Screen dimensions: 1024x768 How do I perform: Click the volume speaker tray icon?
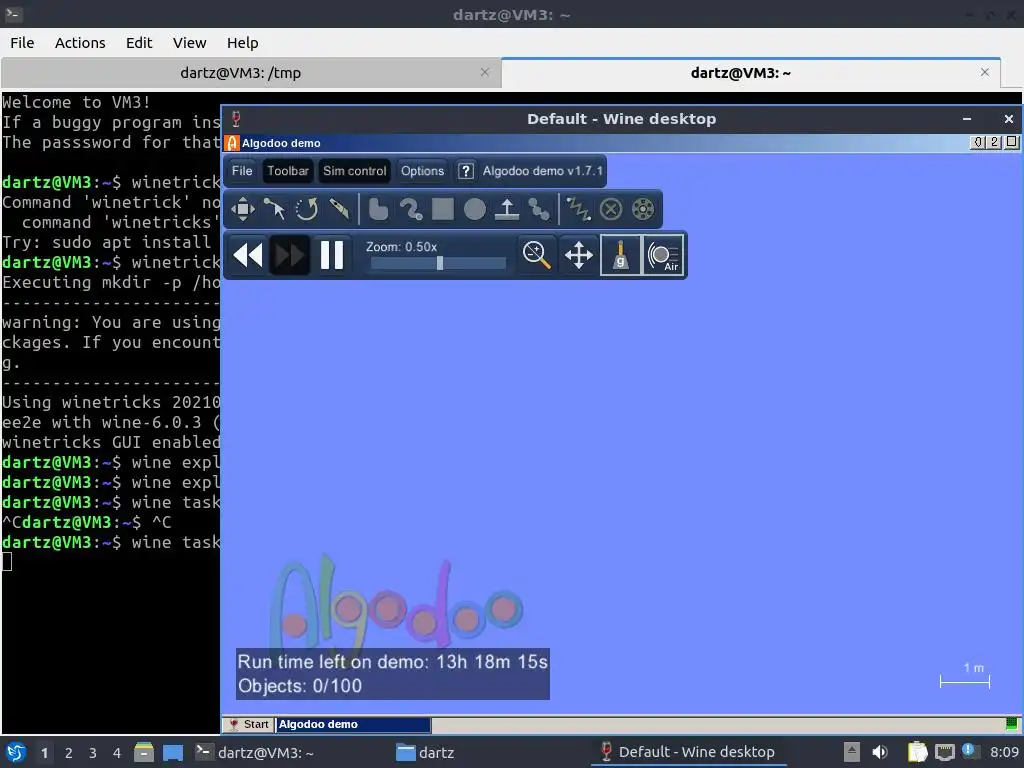[880, 752]
